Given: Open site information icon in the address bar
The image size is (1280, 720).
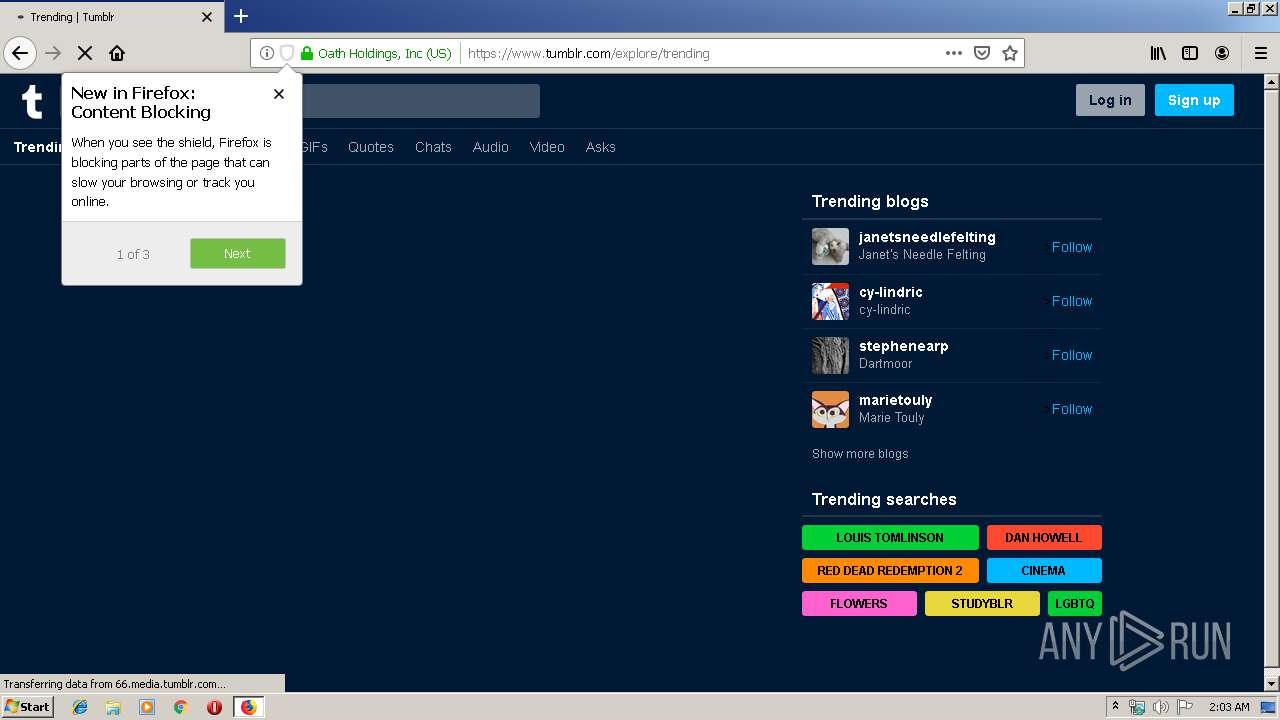Looking at the screenshot, I should pos(266,53).
